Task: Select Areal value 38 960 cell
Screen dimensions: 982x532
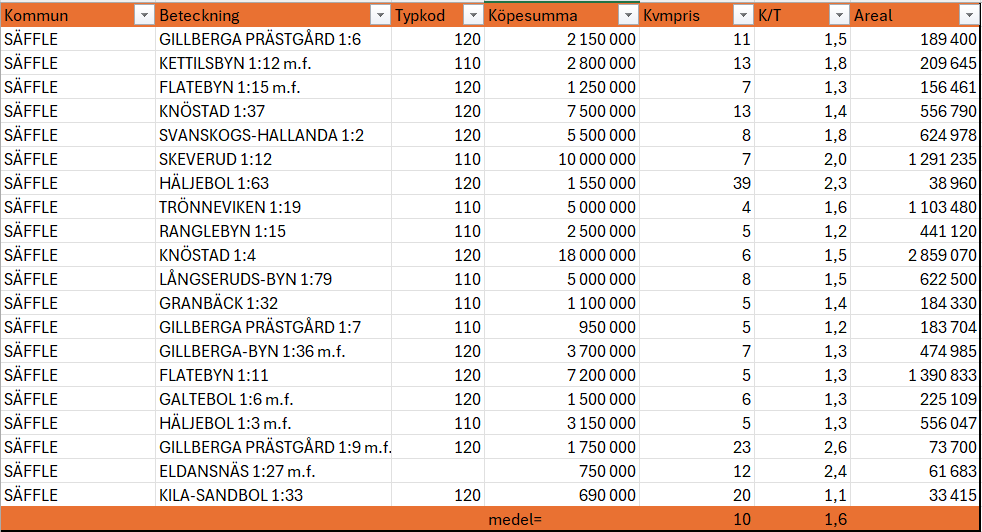Action: (x=915, y=183)
